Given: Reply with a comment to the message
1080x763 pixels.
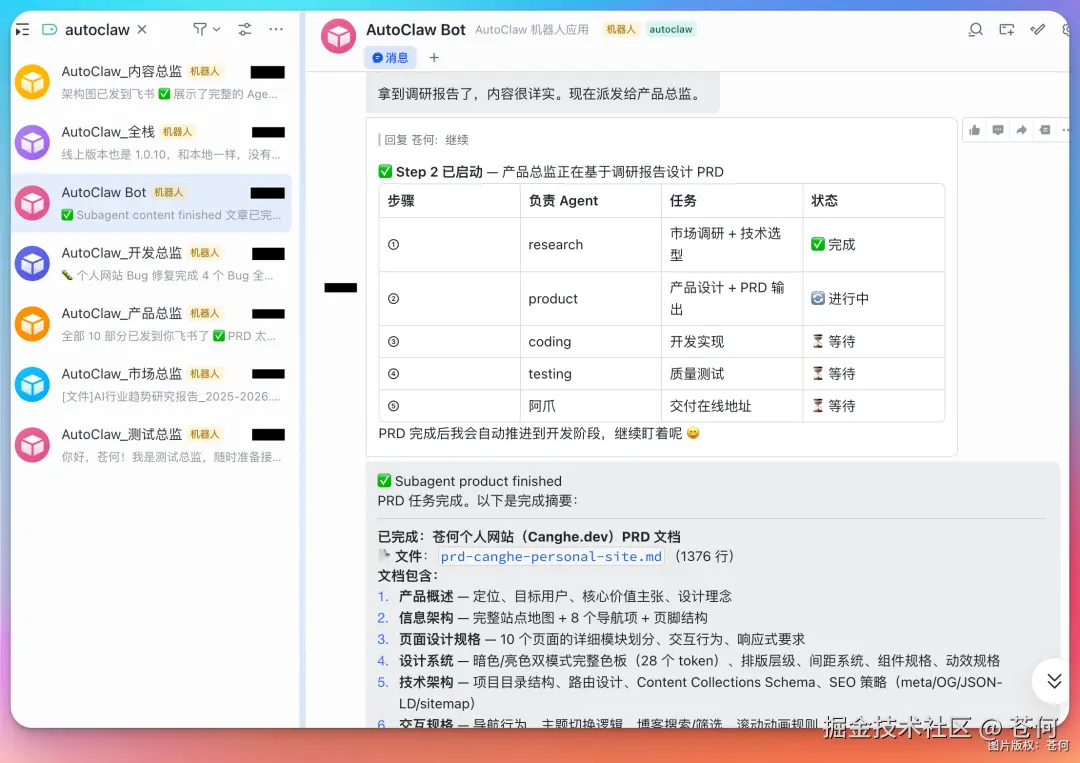Looking at the screenshot, I should 997,131.
